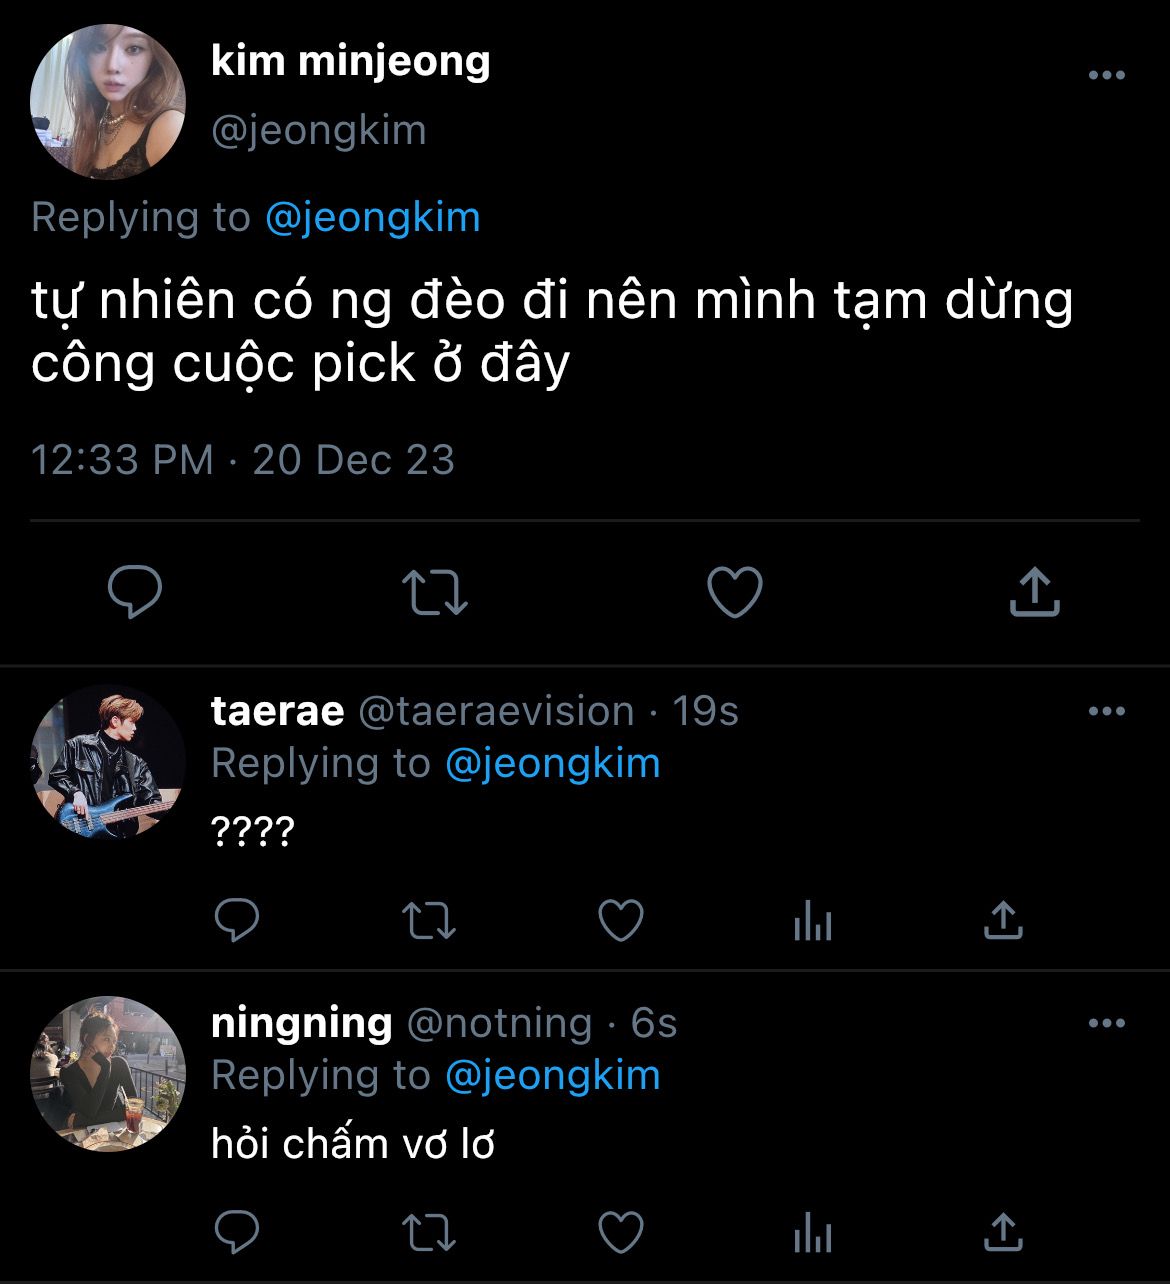Image resolution: width=1170 pixels, height=1284 pixels.
Task: Share taerae's '????' reply
Action: tap(1003, 920)
